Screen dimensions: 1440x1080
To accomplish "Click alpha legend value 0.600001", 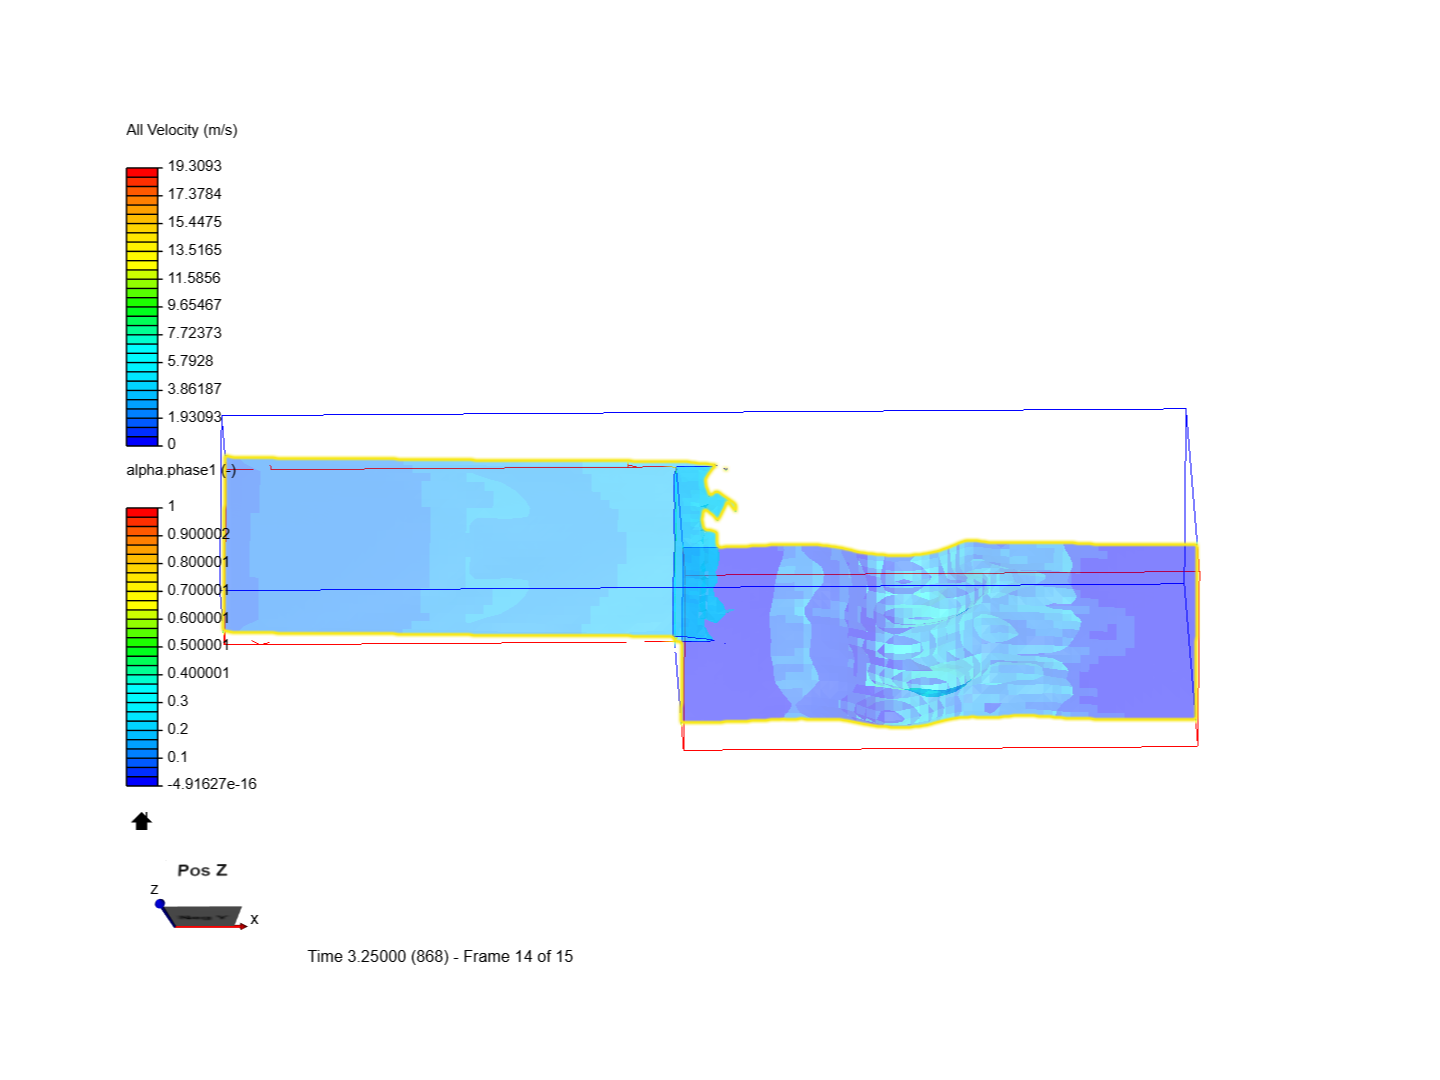I will 198,618.
